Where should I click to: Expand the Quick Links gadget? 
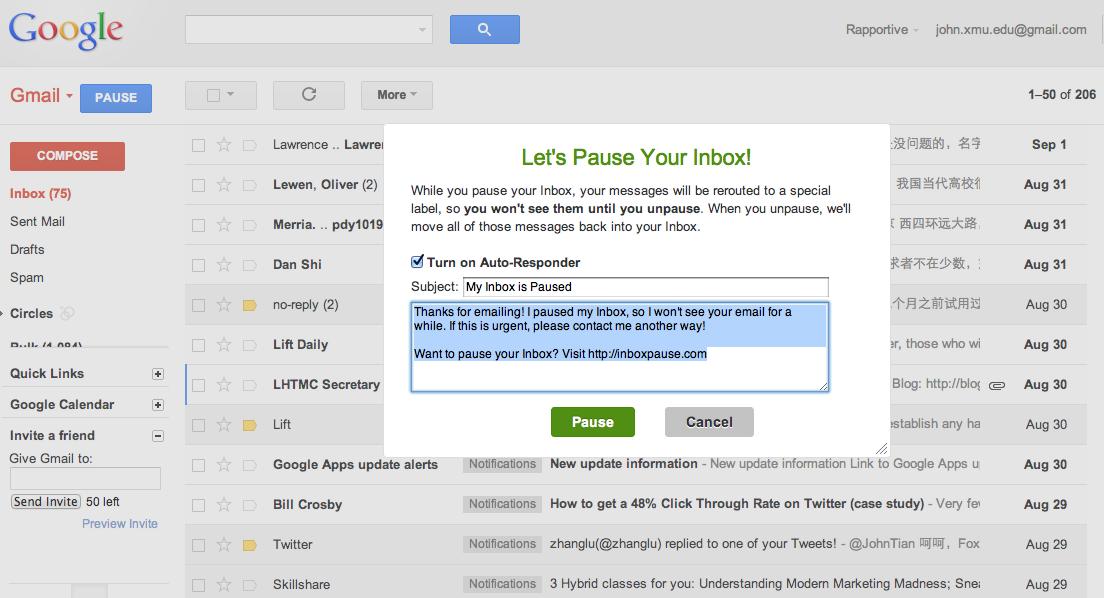[158, 374]
